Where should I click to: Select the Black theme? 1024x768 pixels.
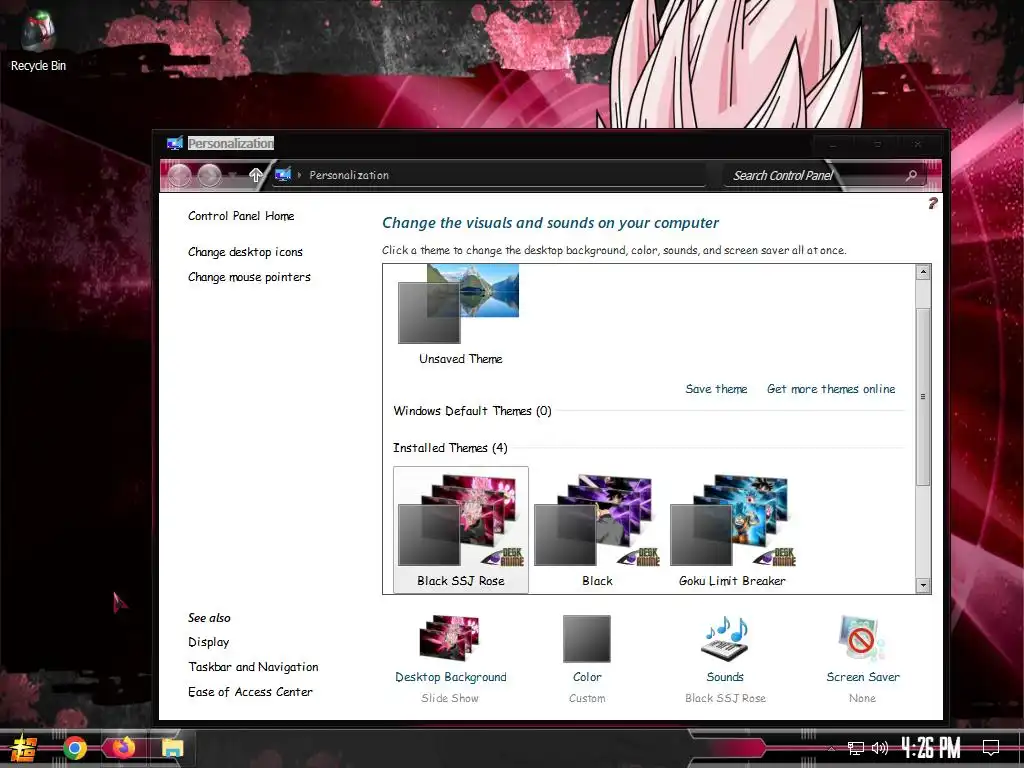pyautogui.click(x=597, y=530)
